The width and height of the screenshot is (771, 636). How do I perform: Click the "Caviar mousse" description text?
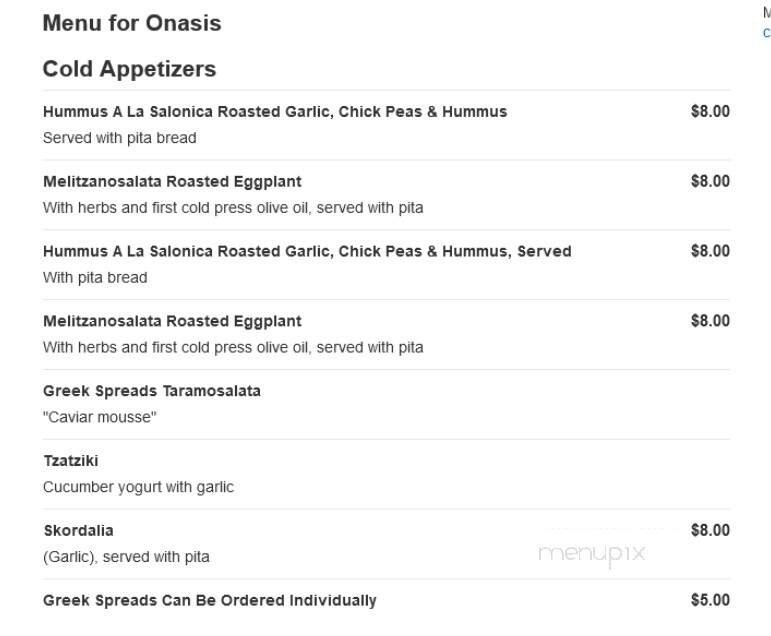100,417
